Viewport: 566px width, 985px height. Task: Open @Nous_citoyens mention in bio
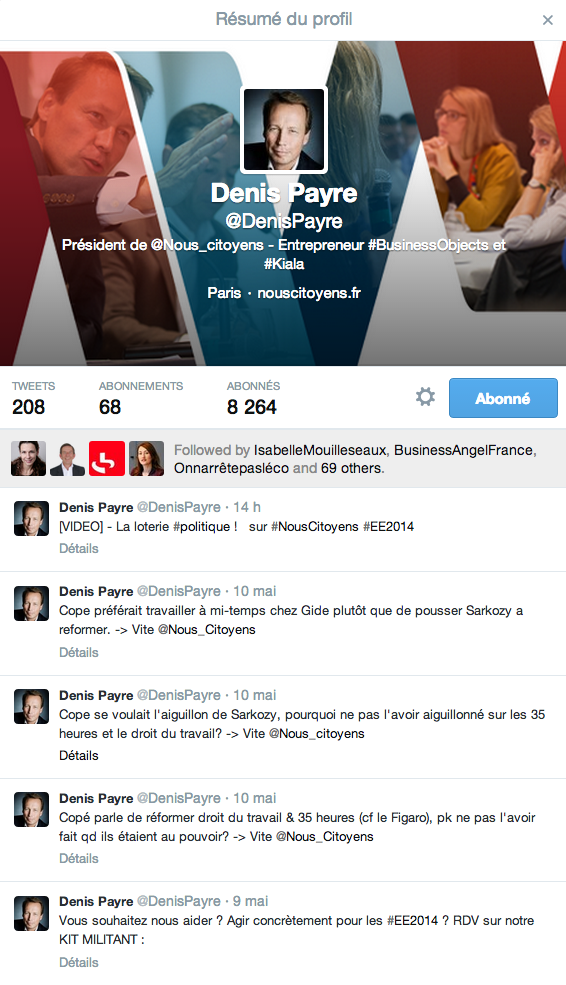click(x=207, y=245)
